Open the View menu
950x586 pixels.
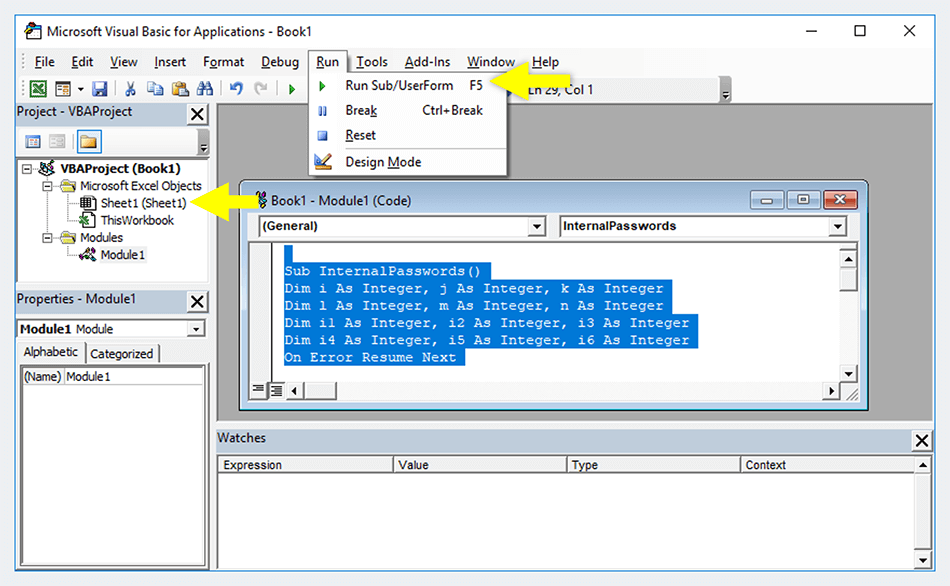124,62
